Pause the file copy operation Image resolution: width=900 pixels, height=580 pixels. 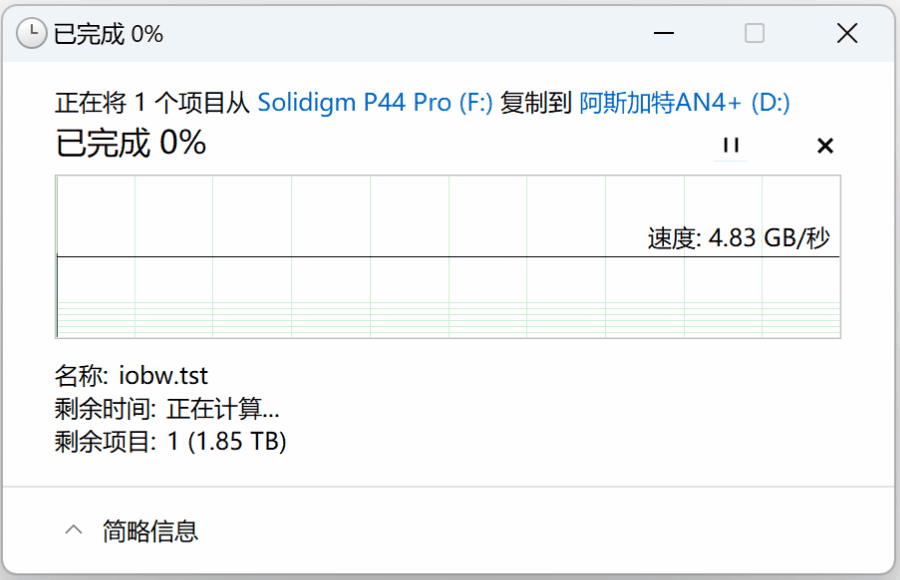731,146
